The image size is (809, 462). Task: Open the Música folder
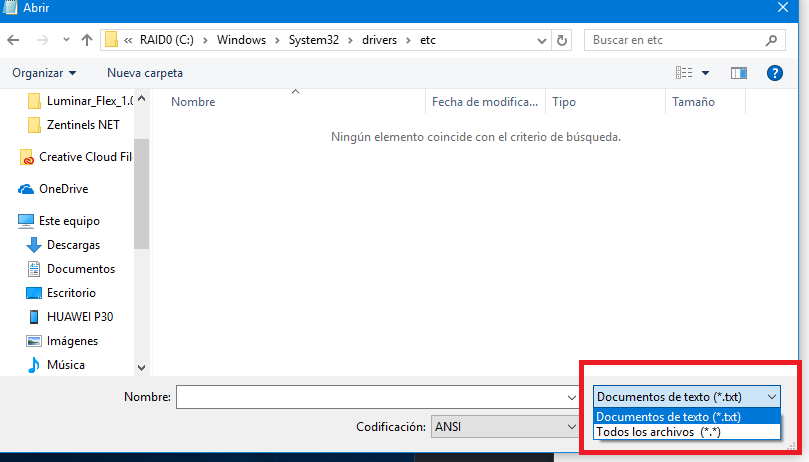[65, 365]
